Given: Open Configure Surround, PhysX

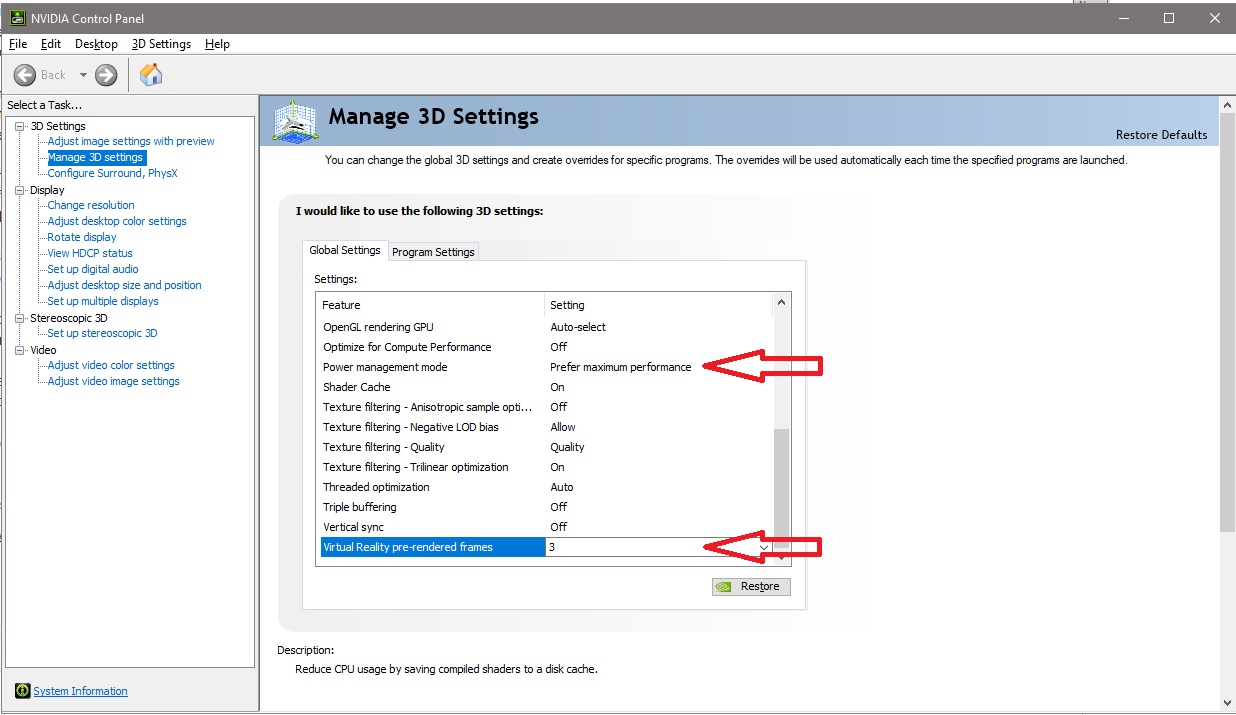Looking at the screenshot, I should [113, 173].
